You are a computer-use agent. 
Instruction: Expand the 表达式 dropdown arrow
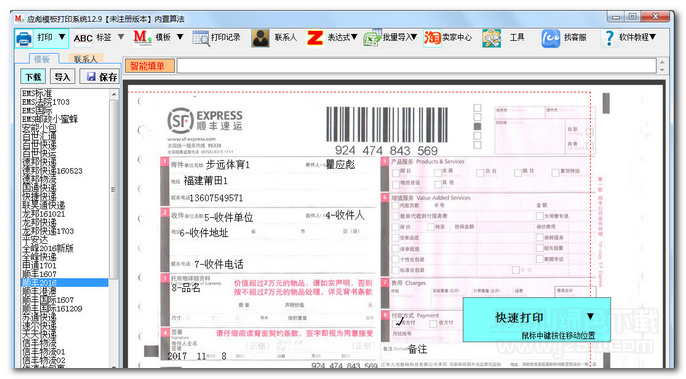pyautogui.click(x=354, y=37)
